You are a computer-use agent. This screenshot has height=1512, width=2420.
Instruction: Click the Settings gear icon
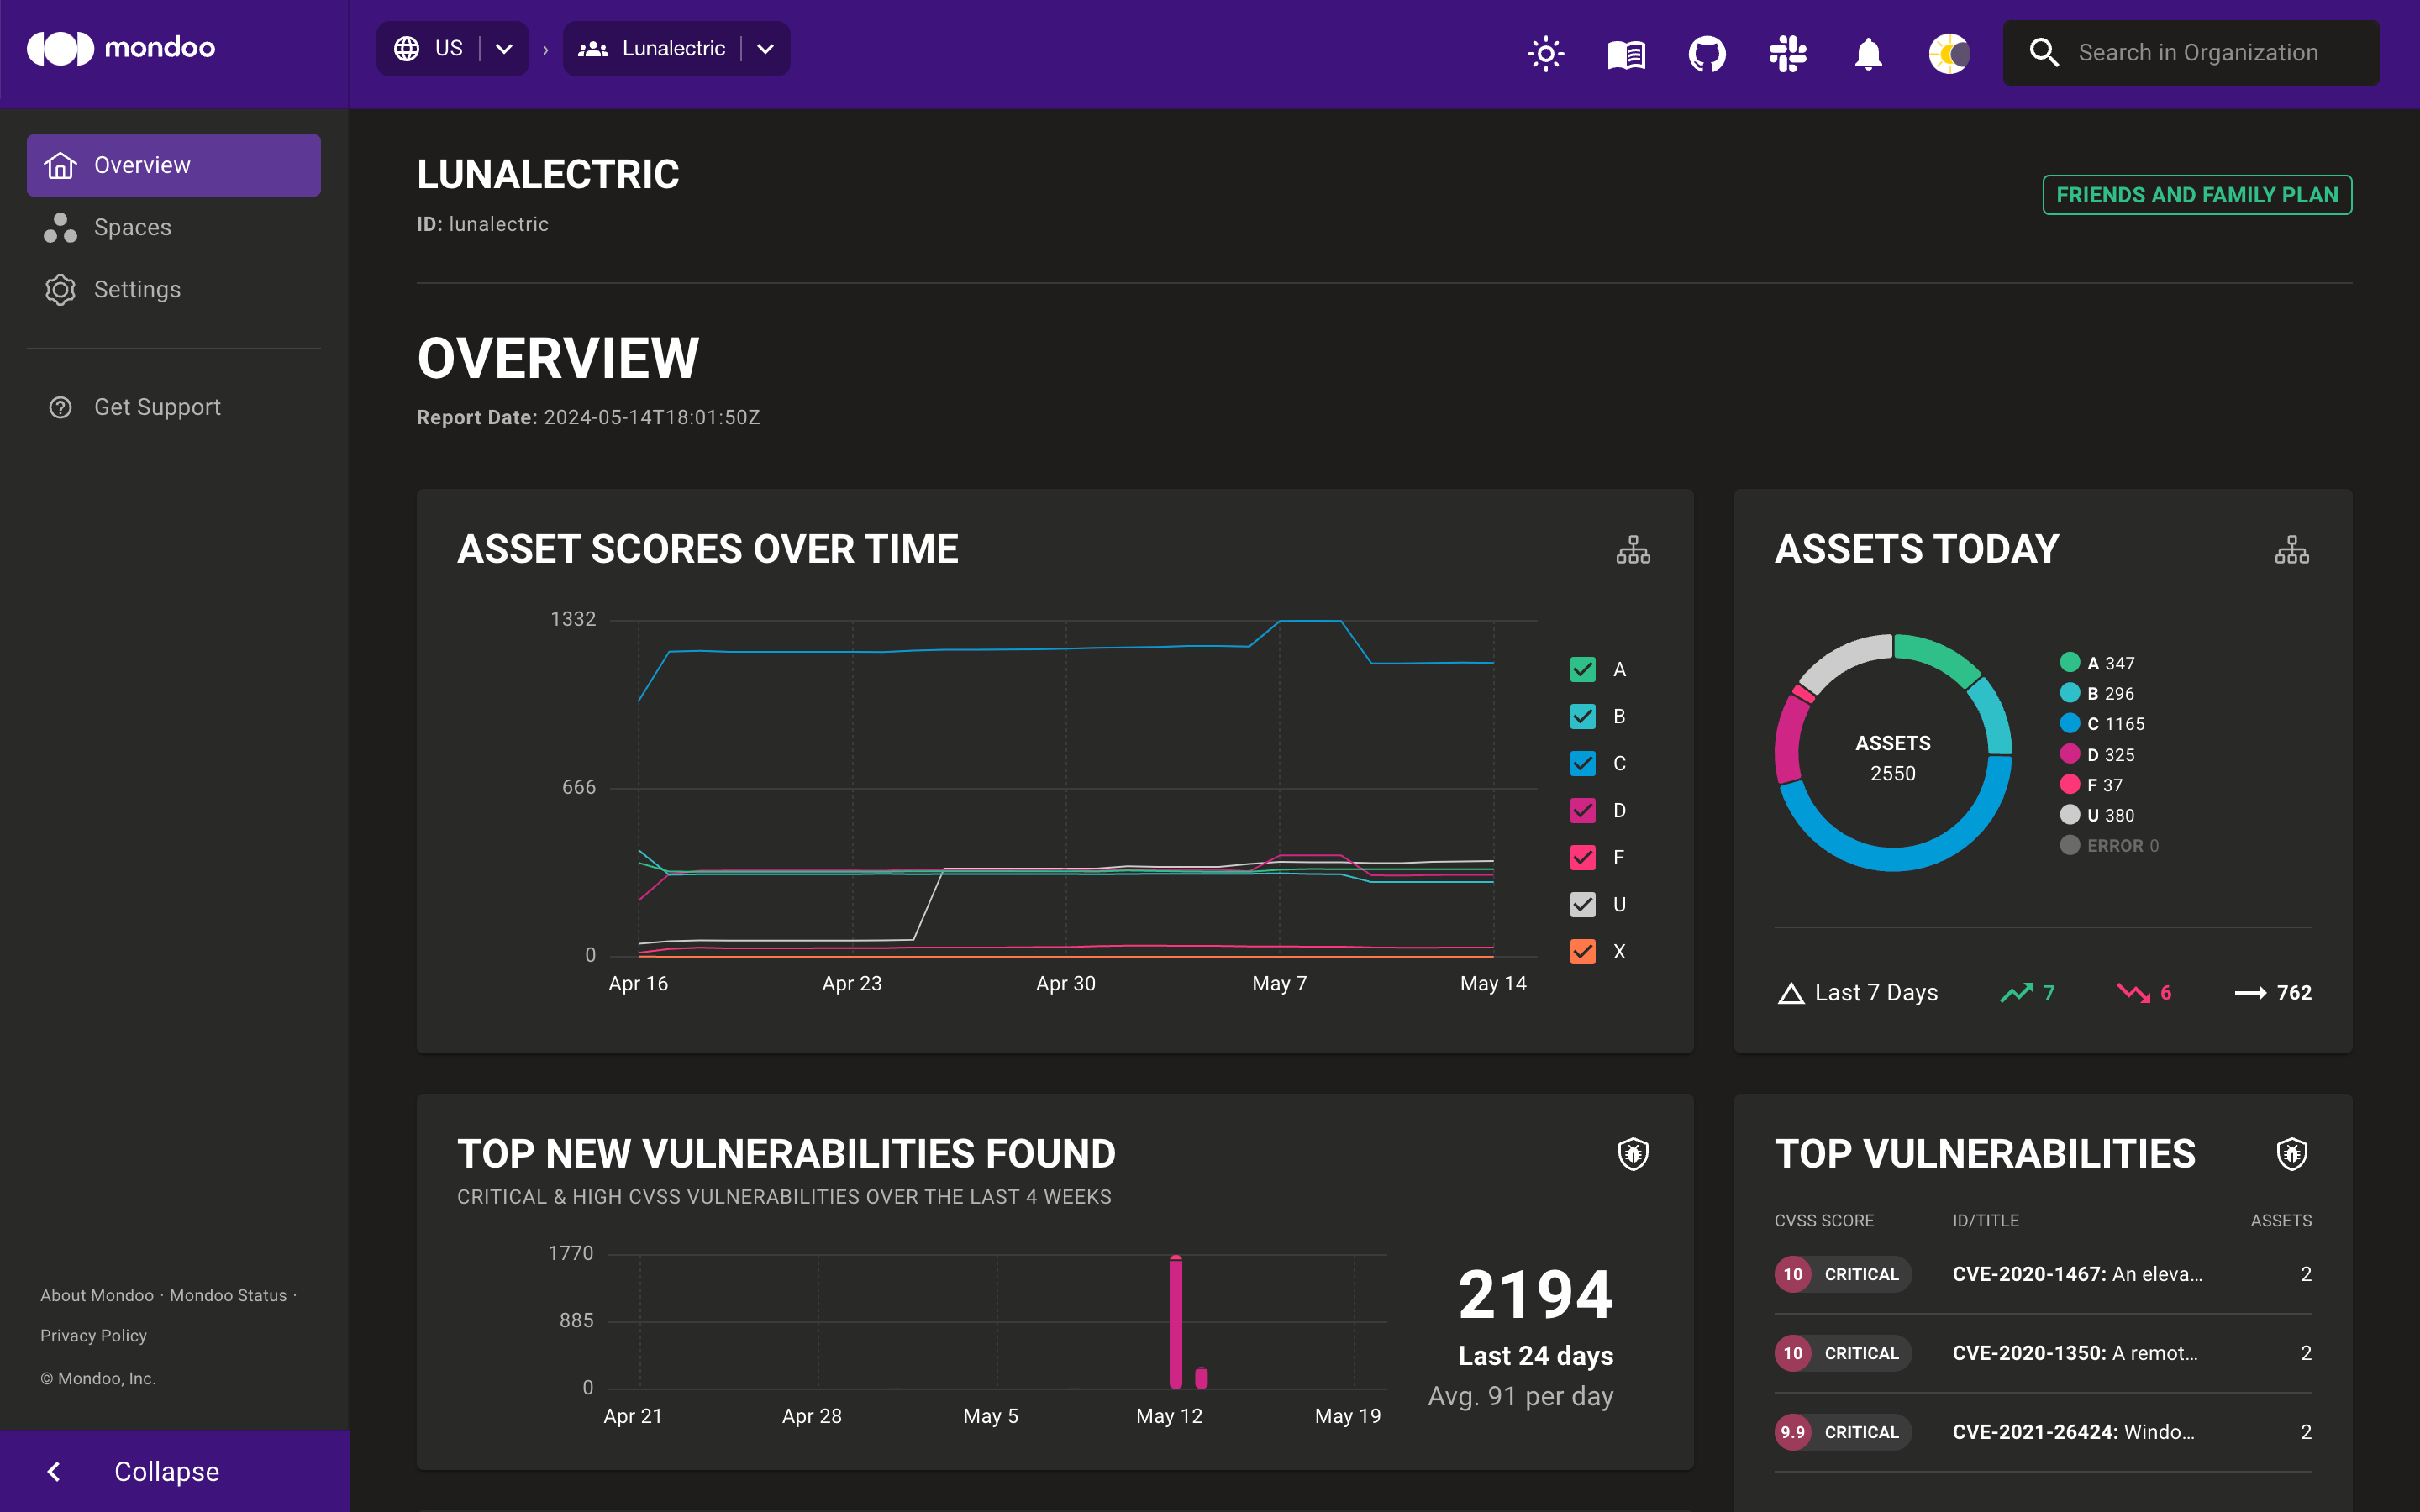60,289
